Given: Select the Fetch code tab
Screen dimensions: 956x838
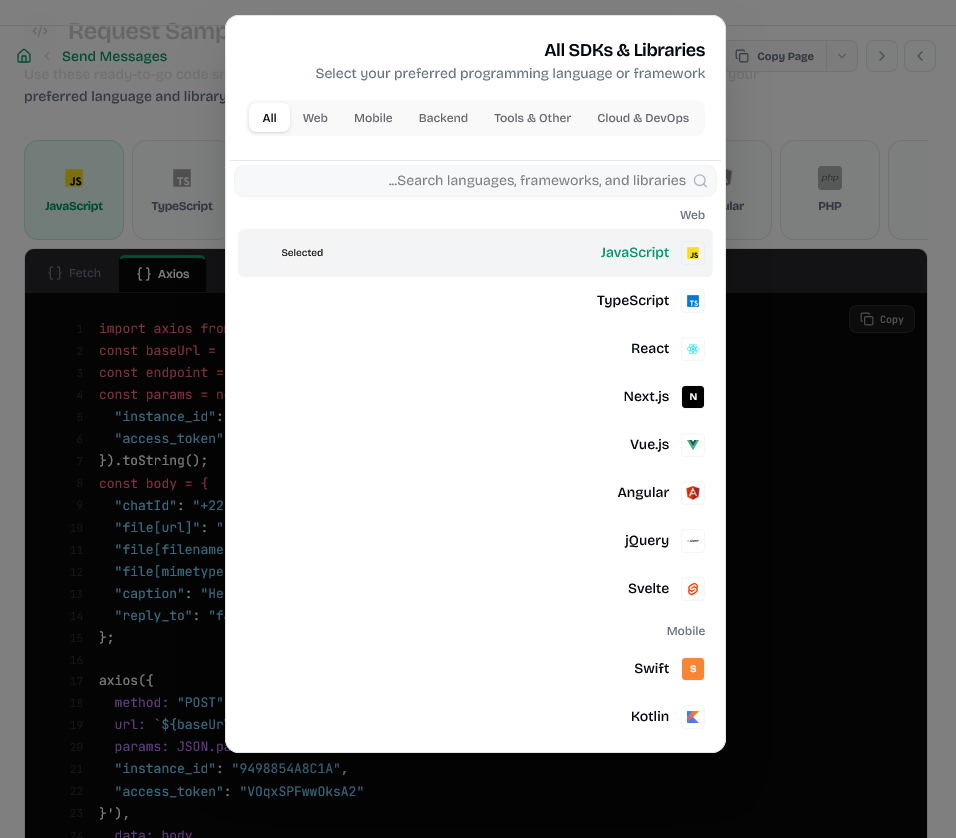Looking at the screenshot, I should pyautogui.click(x=74, y=273).
